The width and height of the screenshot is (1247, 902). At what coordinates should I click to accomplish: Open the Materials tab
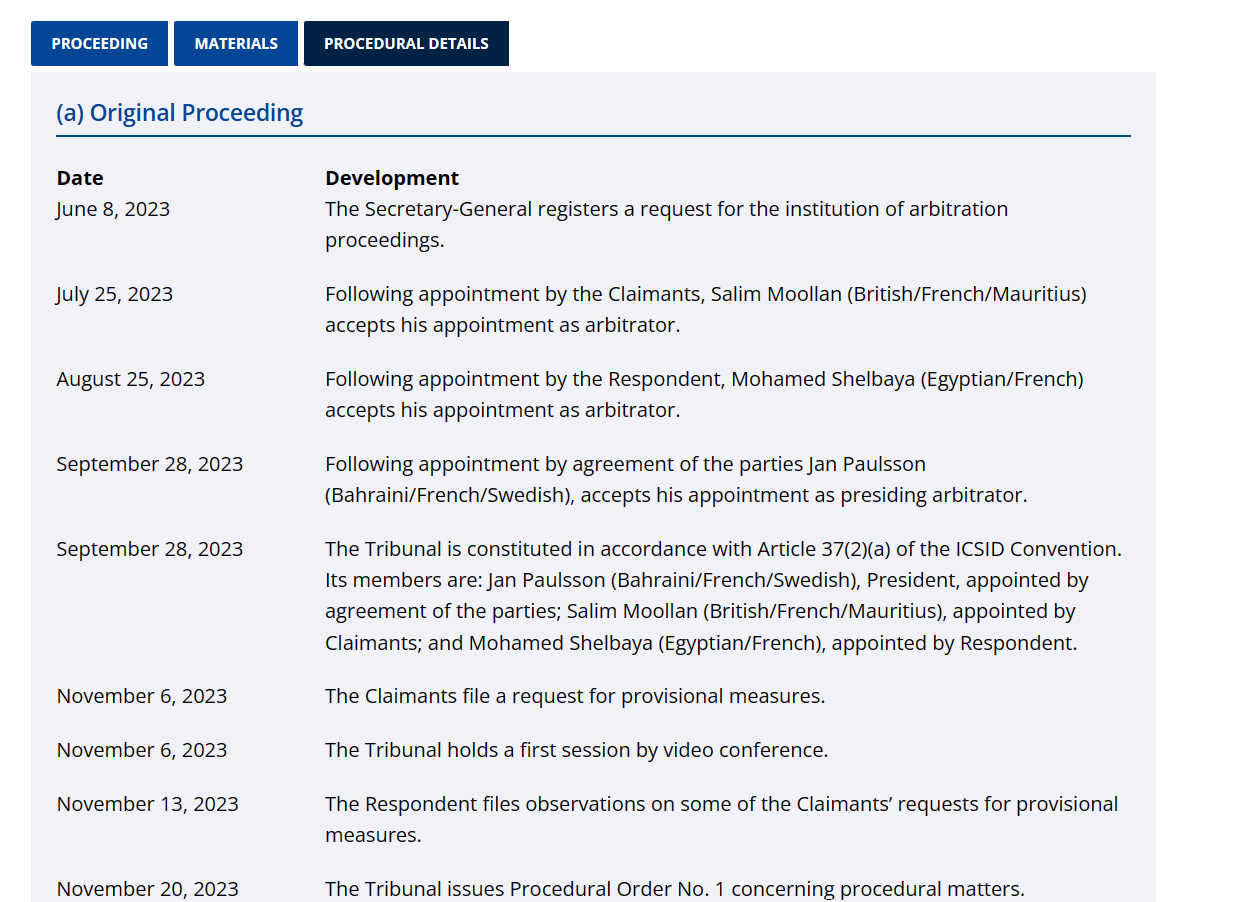236,44
